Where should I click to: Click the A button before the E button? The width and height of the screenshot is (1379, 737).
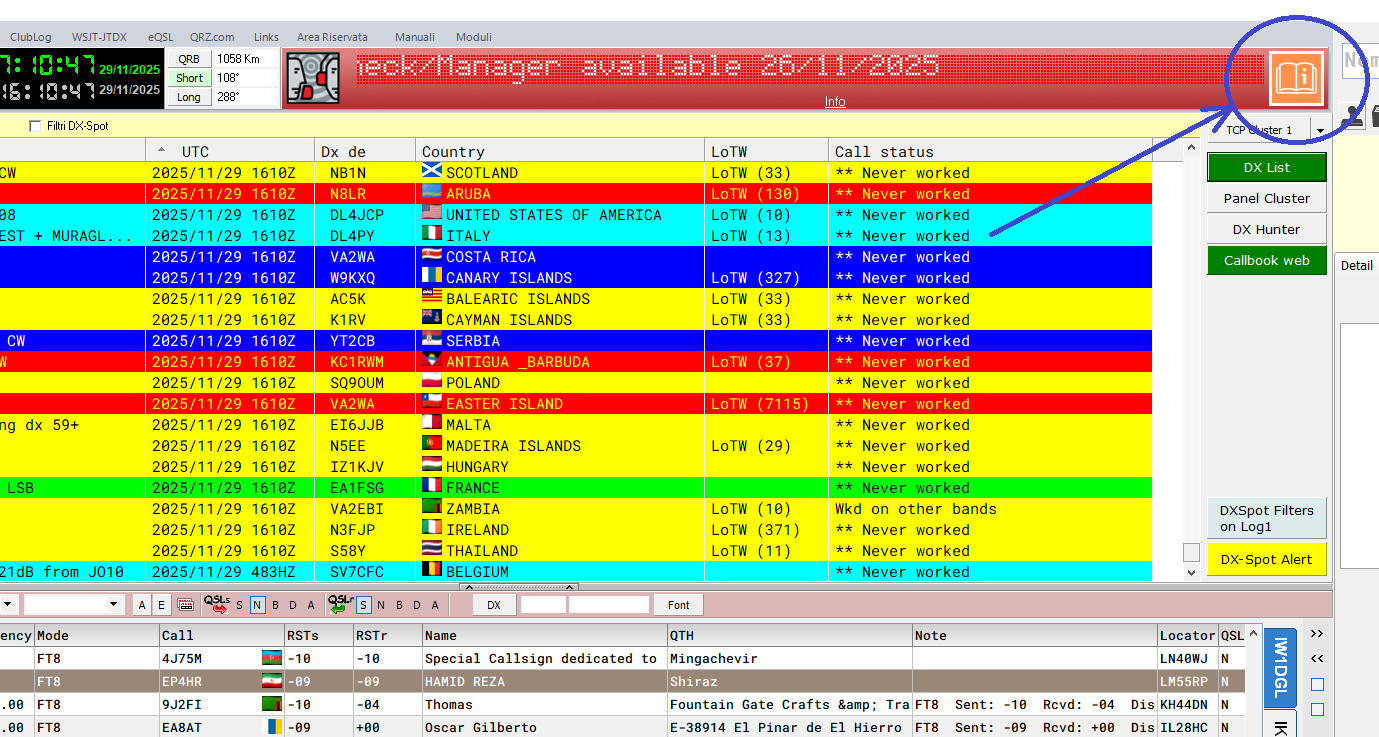pos(142,605)
